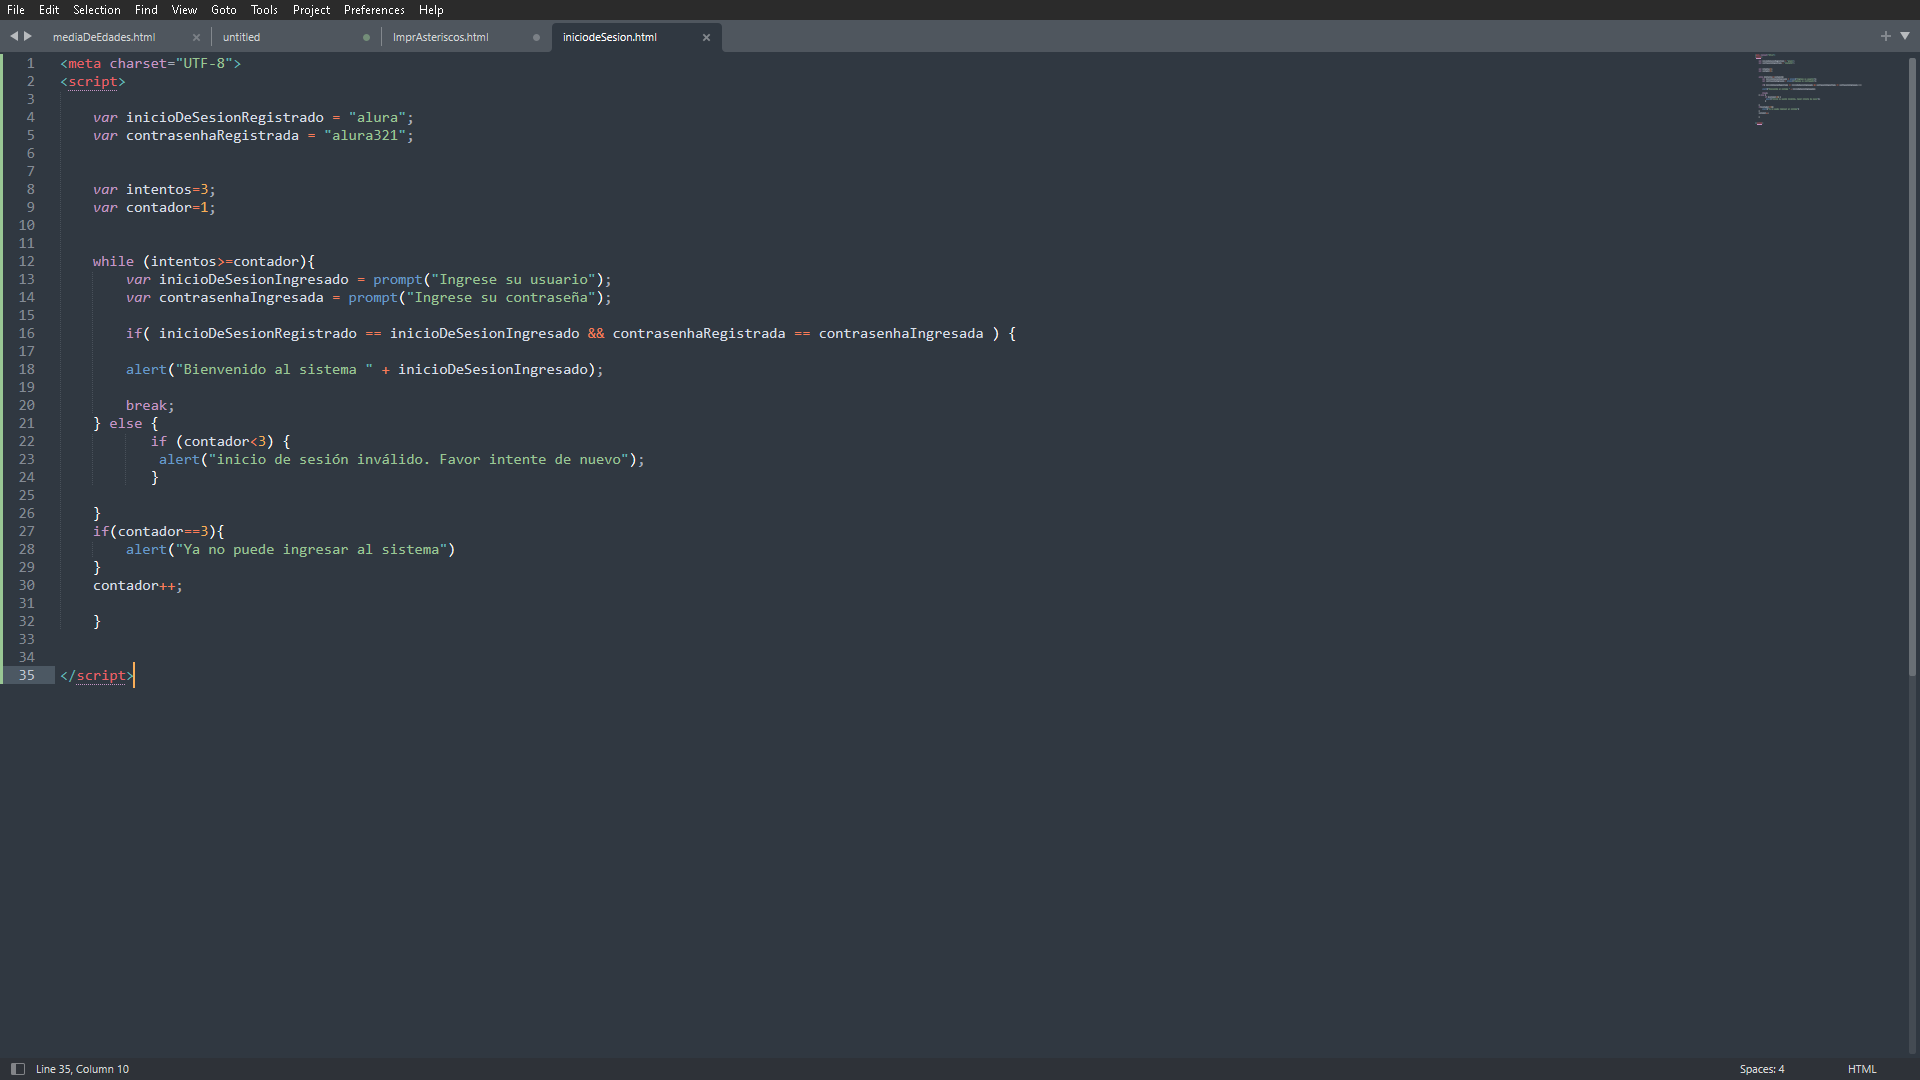Add a new tab with plus icon
Screen dimensions: 1920x1080
coord(1886,36)
